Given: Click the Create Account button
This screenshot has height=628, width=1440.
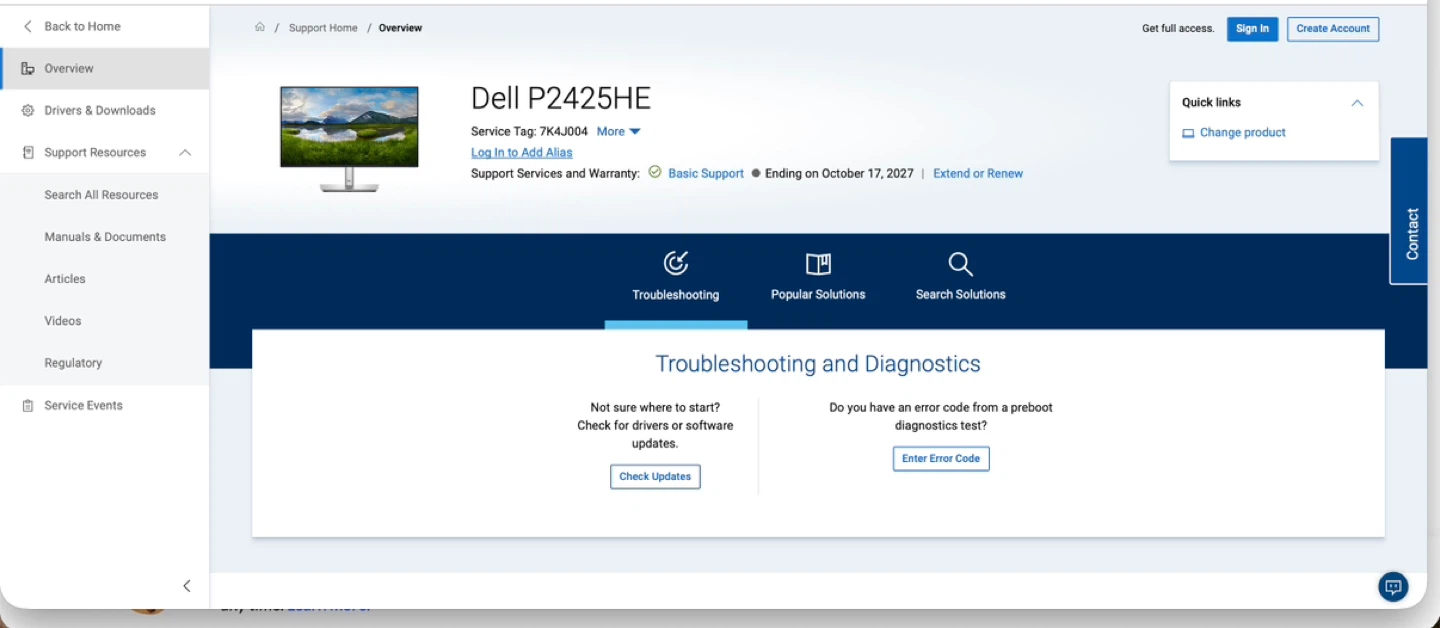Looking at the screenshot, I should click(x=1333, y=29).
